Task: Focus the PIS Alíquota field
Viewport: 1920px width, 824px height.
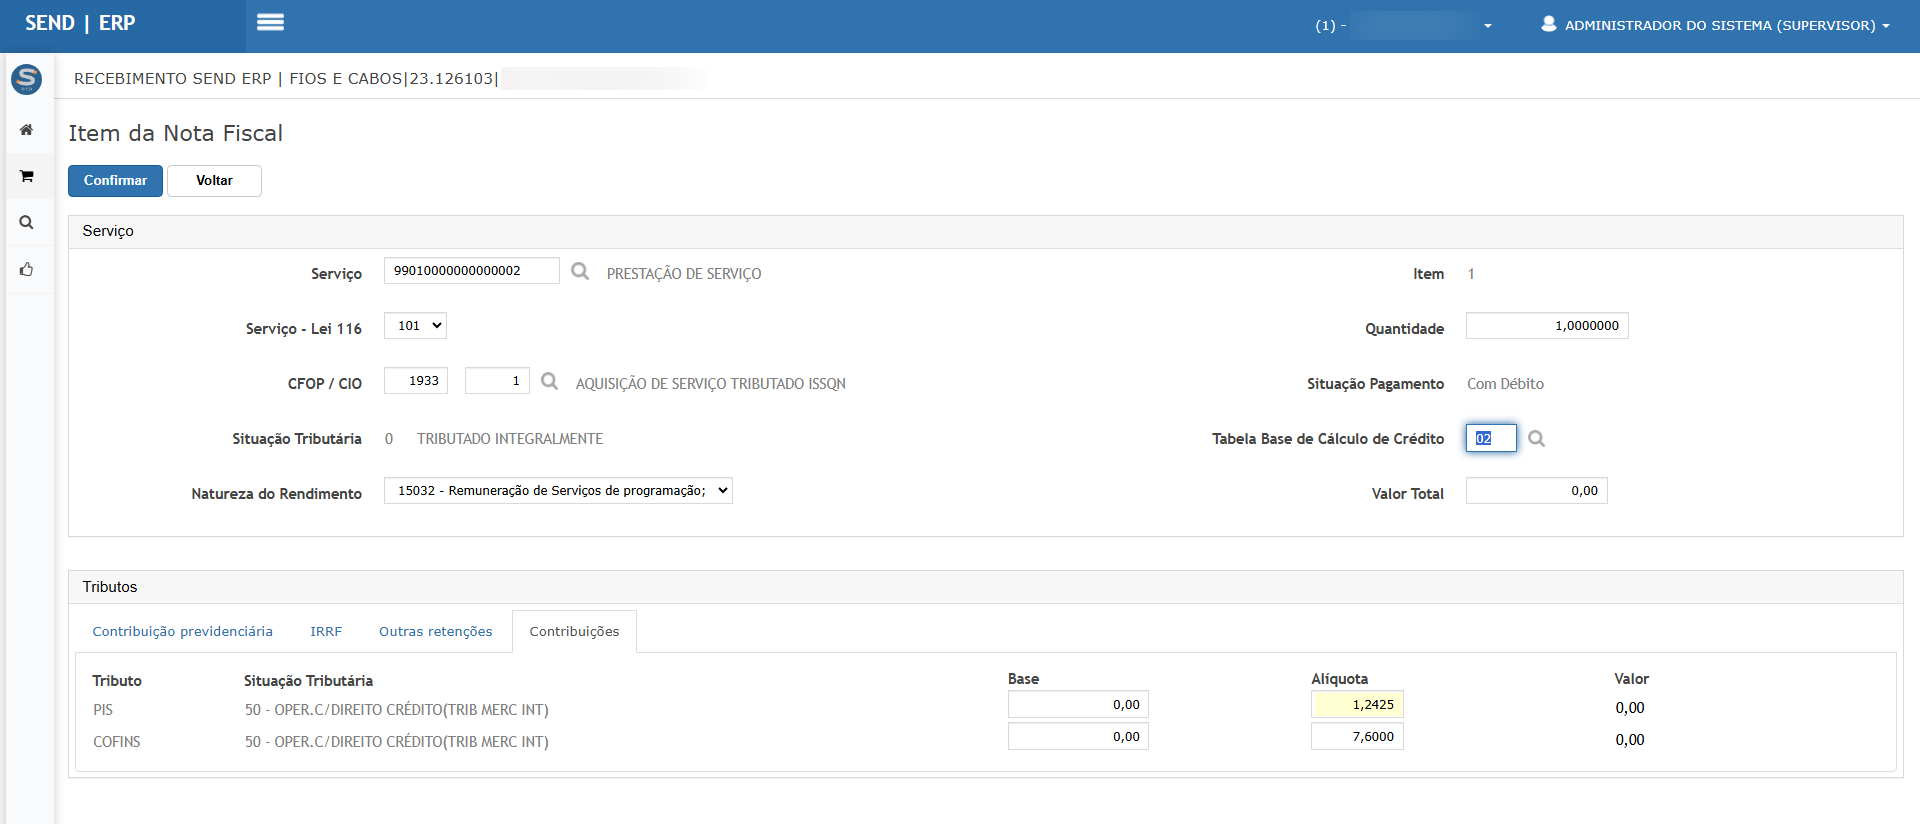Action: pyautogui.click(x=1357, y=705)
